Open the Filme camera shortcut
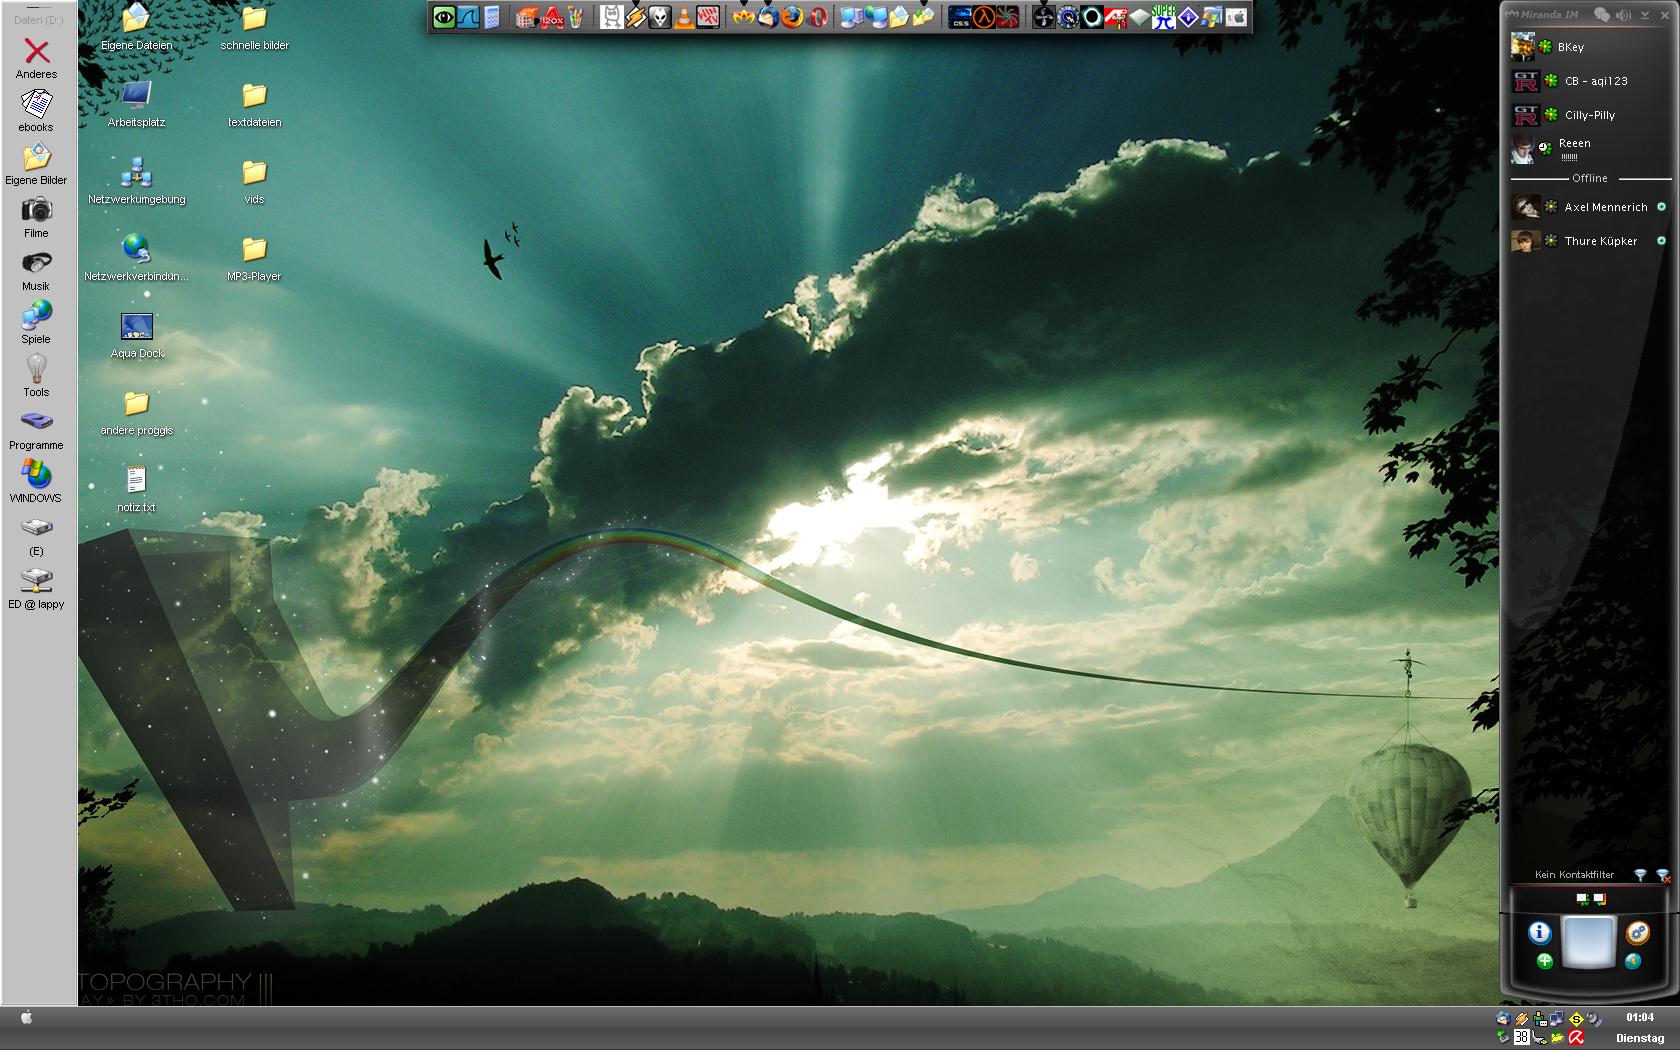The width and height of the screenshot is (1680, 1050). [x=36, y=217]
